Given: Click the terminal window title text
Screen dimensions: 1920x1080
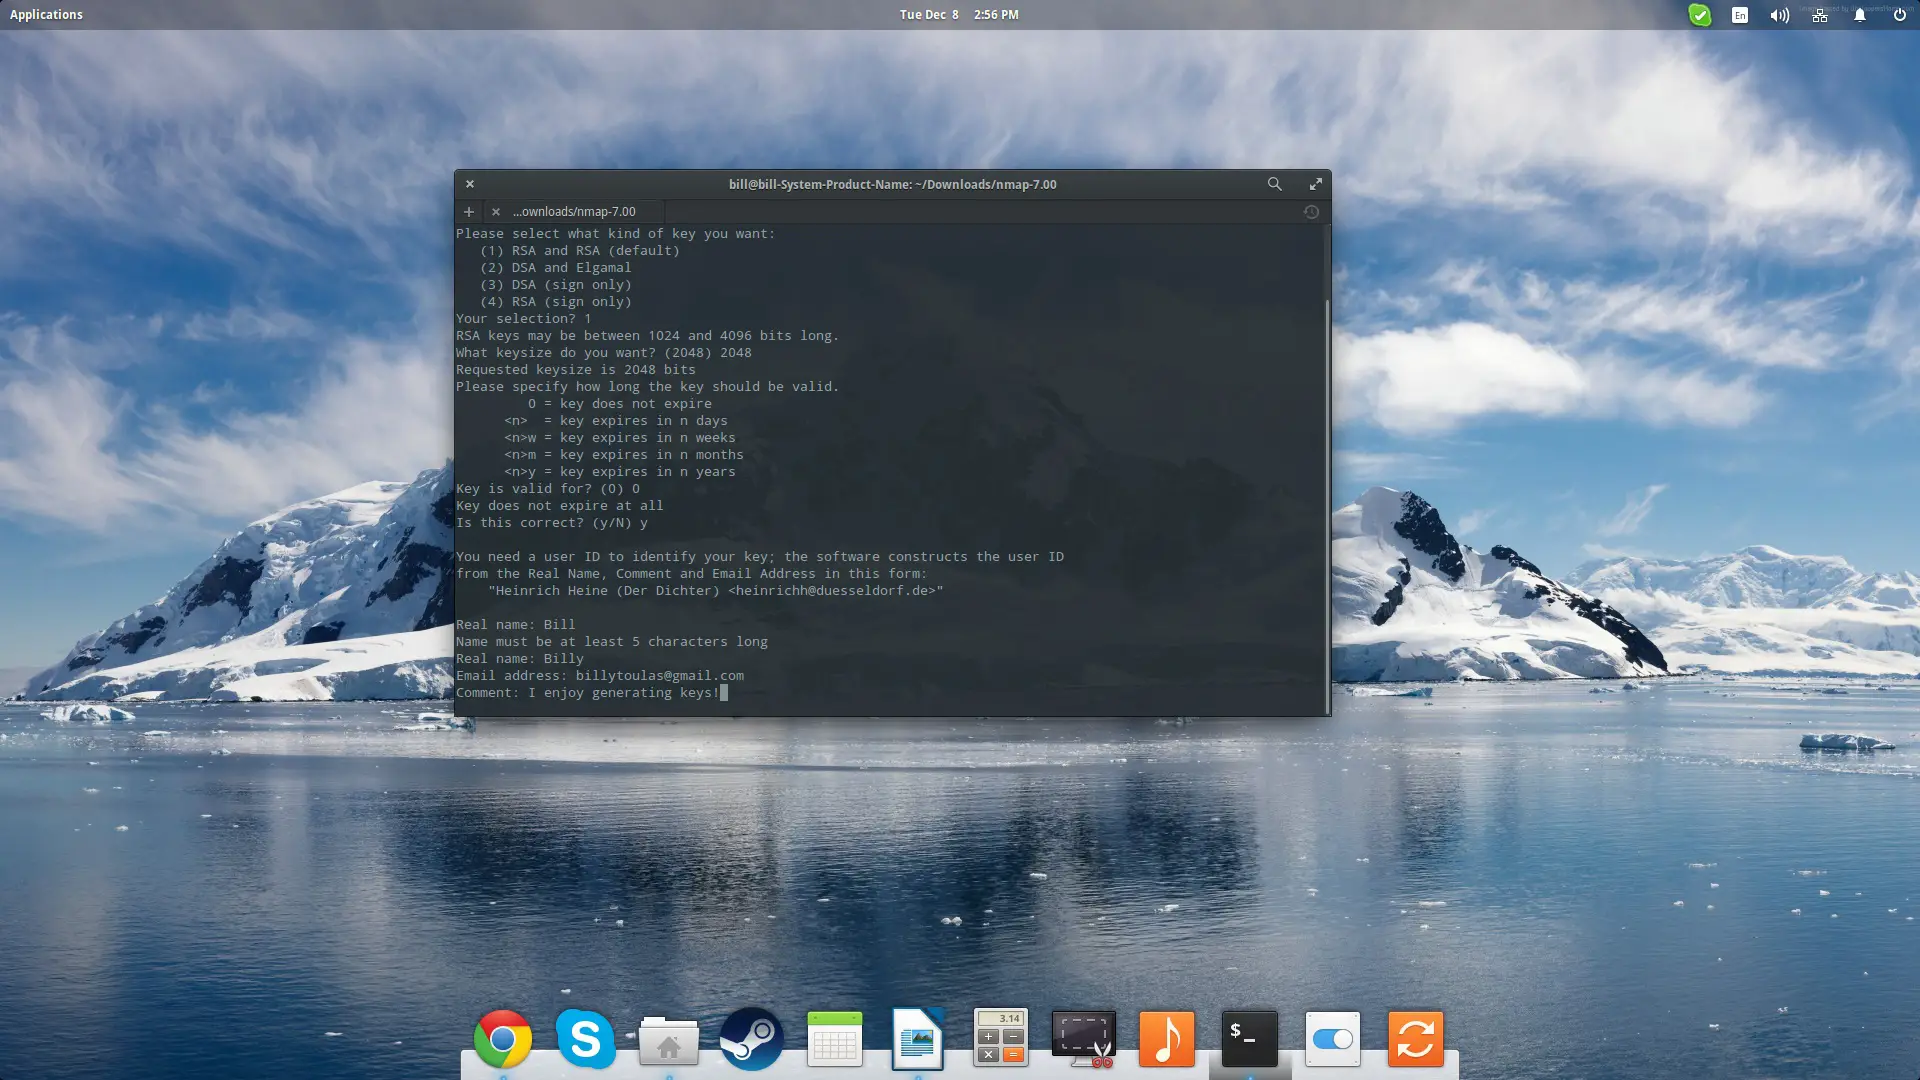Looking at the screenshot, I should (892, 184).
